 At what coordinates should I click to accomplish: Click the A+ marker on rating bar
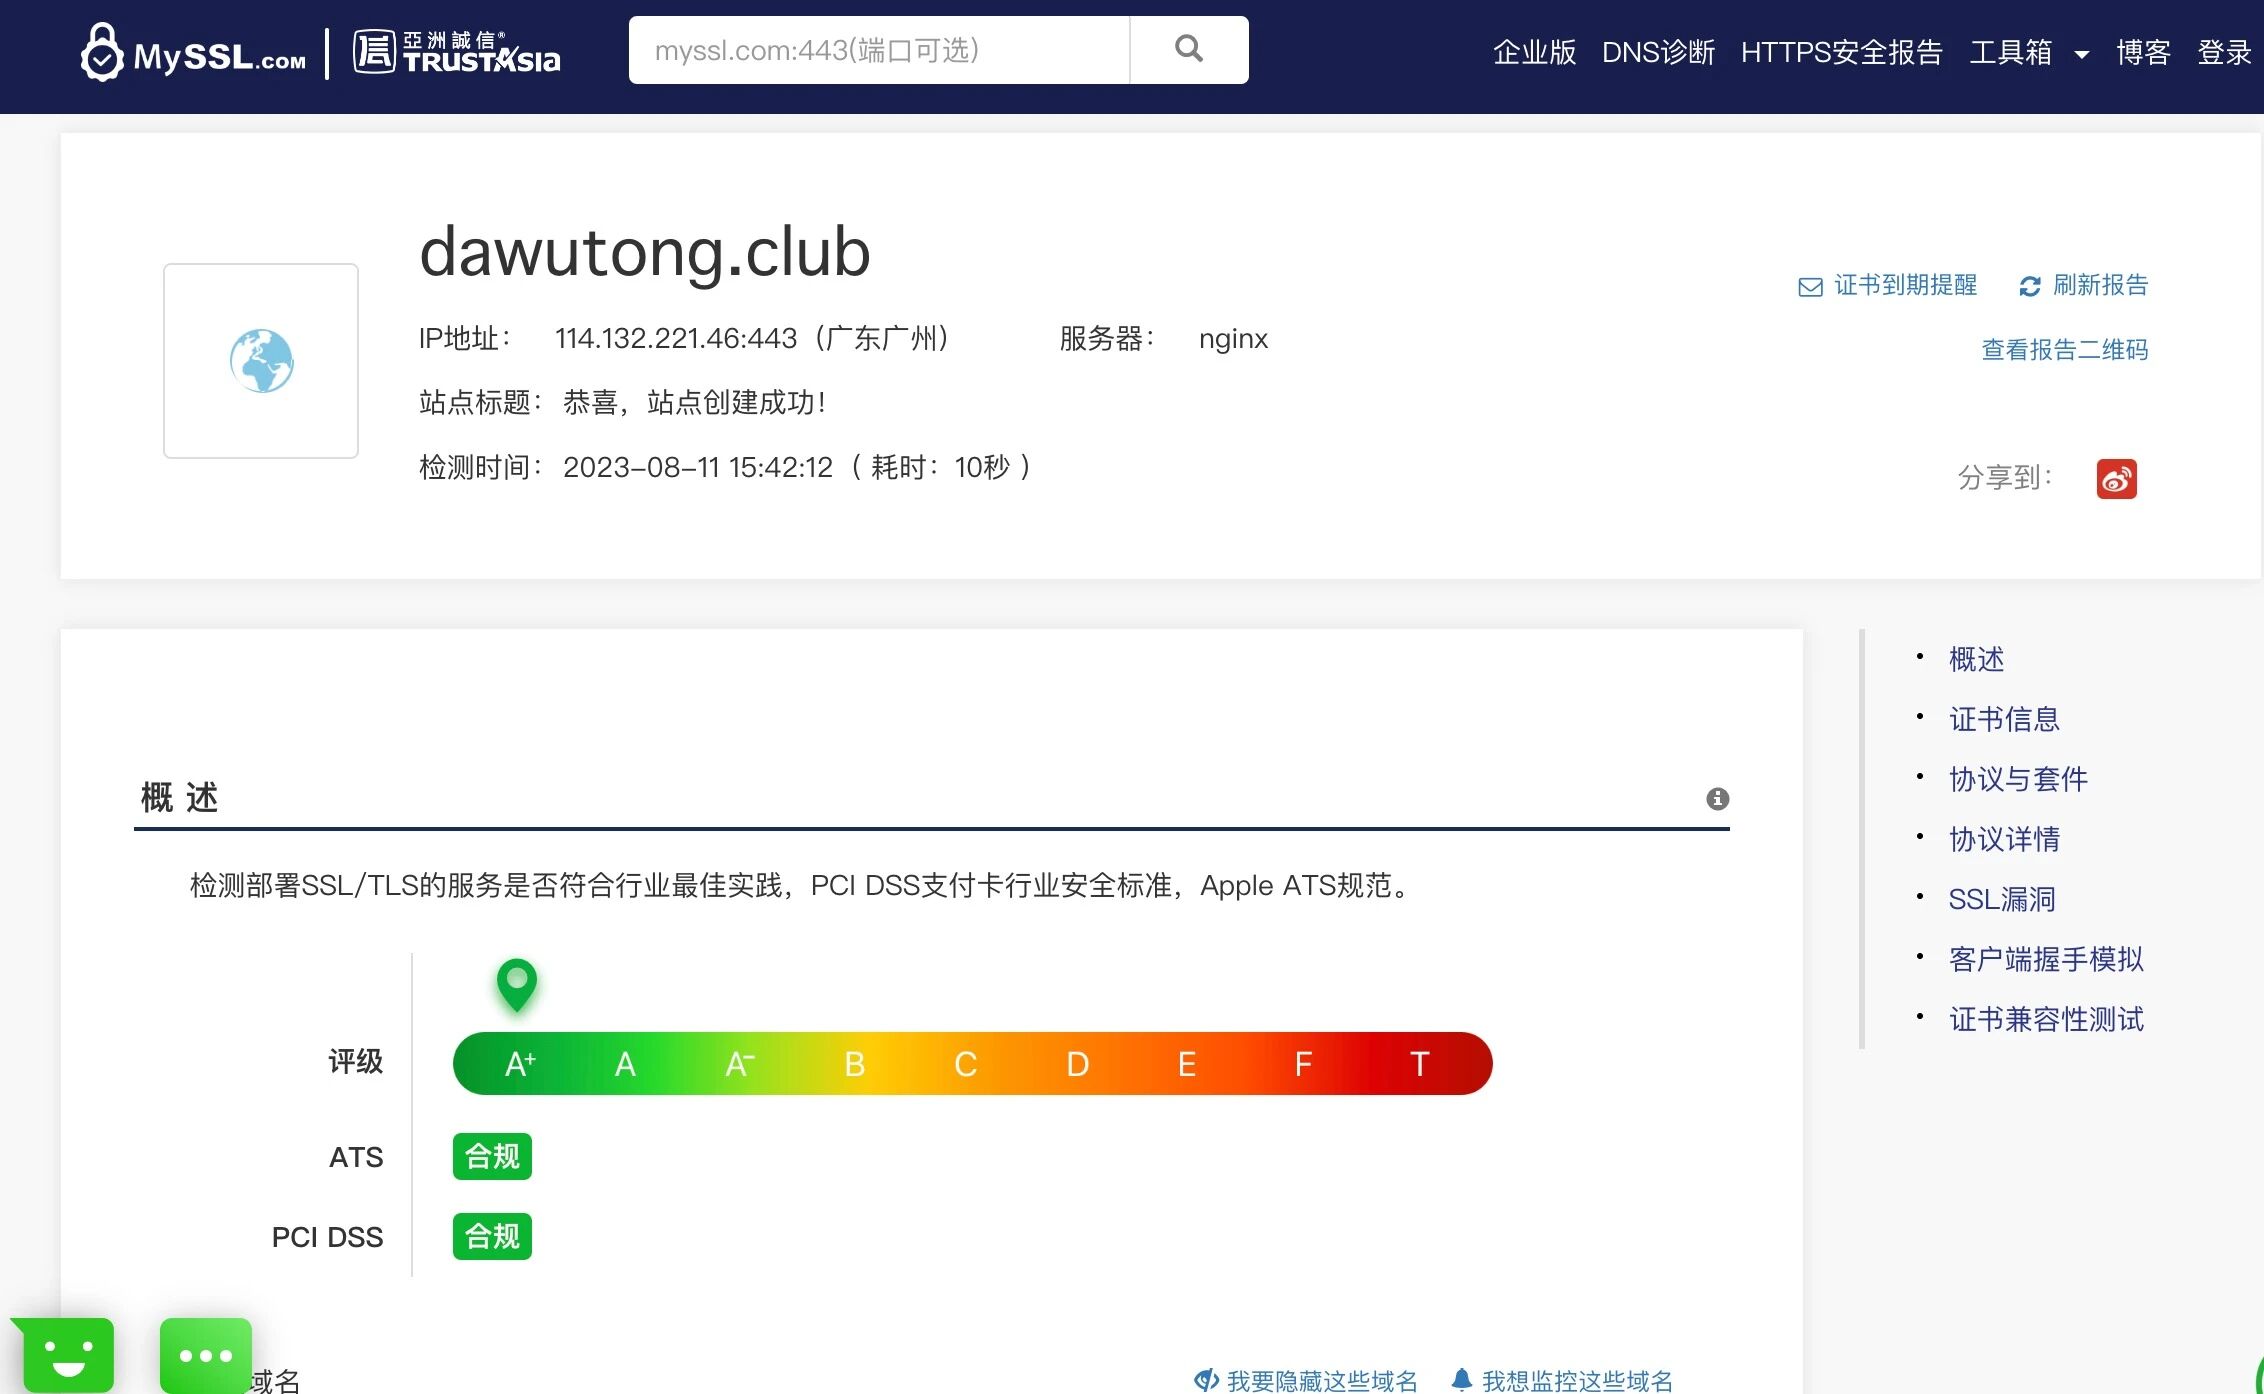tap(517, 985)
